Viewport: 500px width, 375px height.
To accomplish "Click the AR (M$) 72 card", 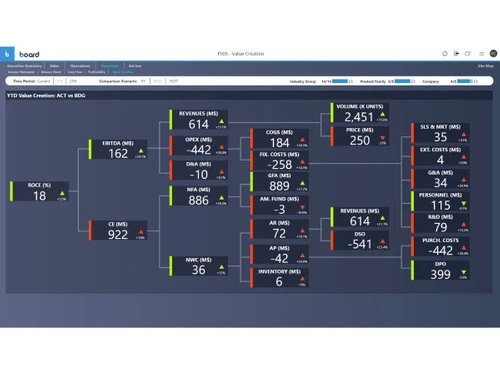I will point(279,229).
